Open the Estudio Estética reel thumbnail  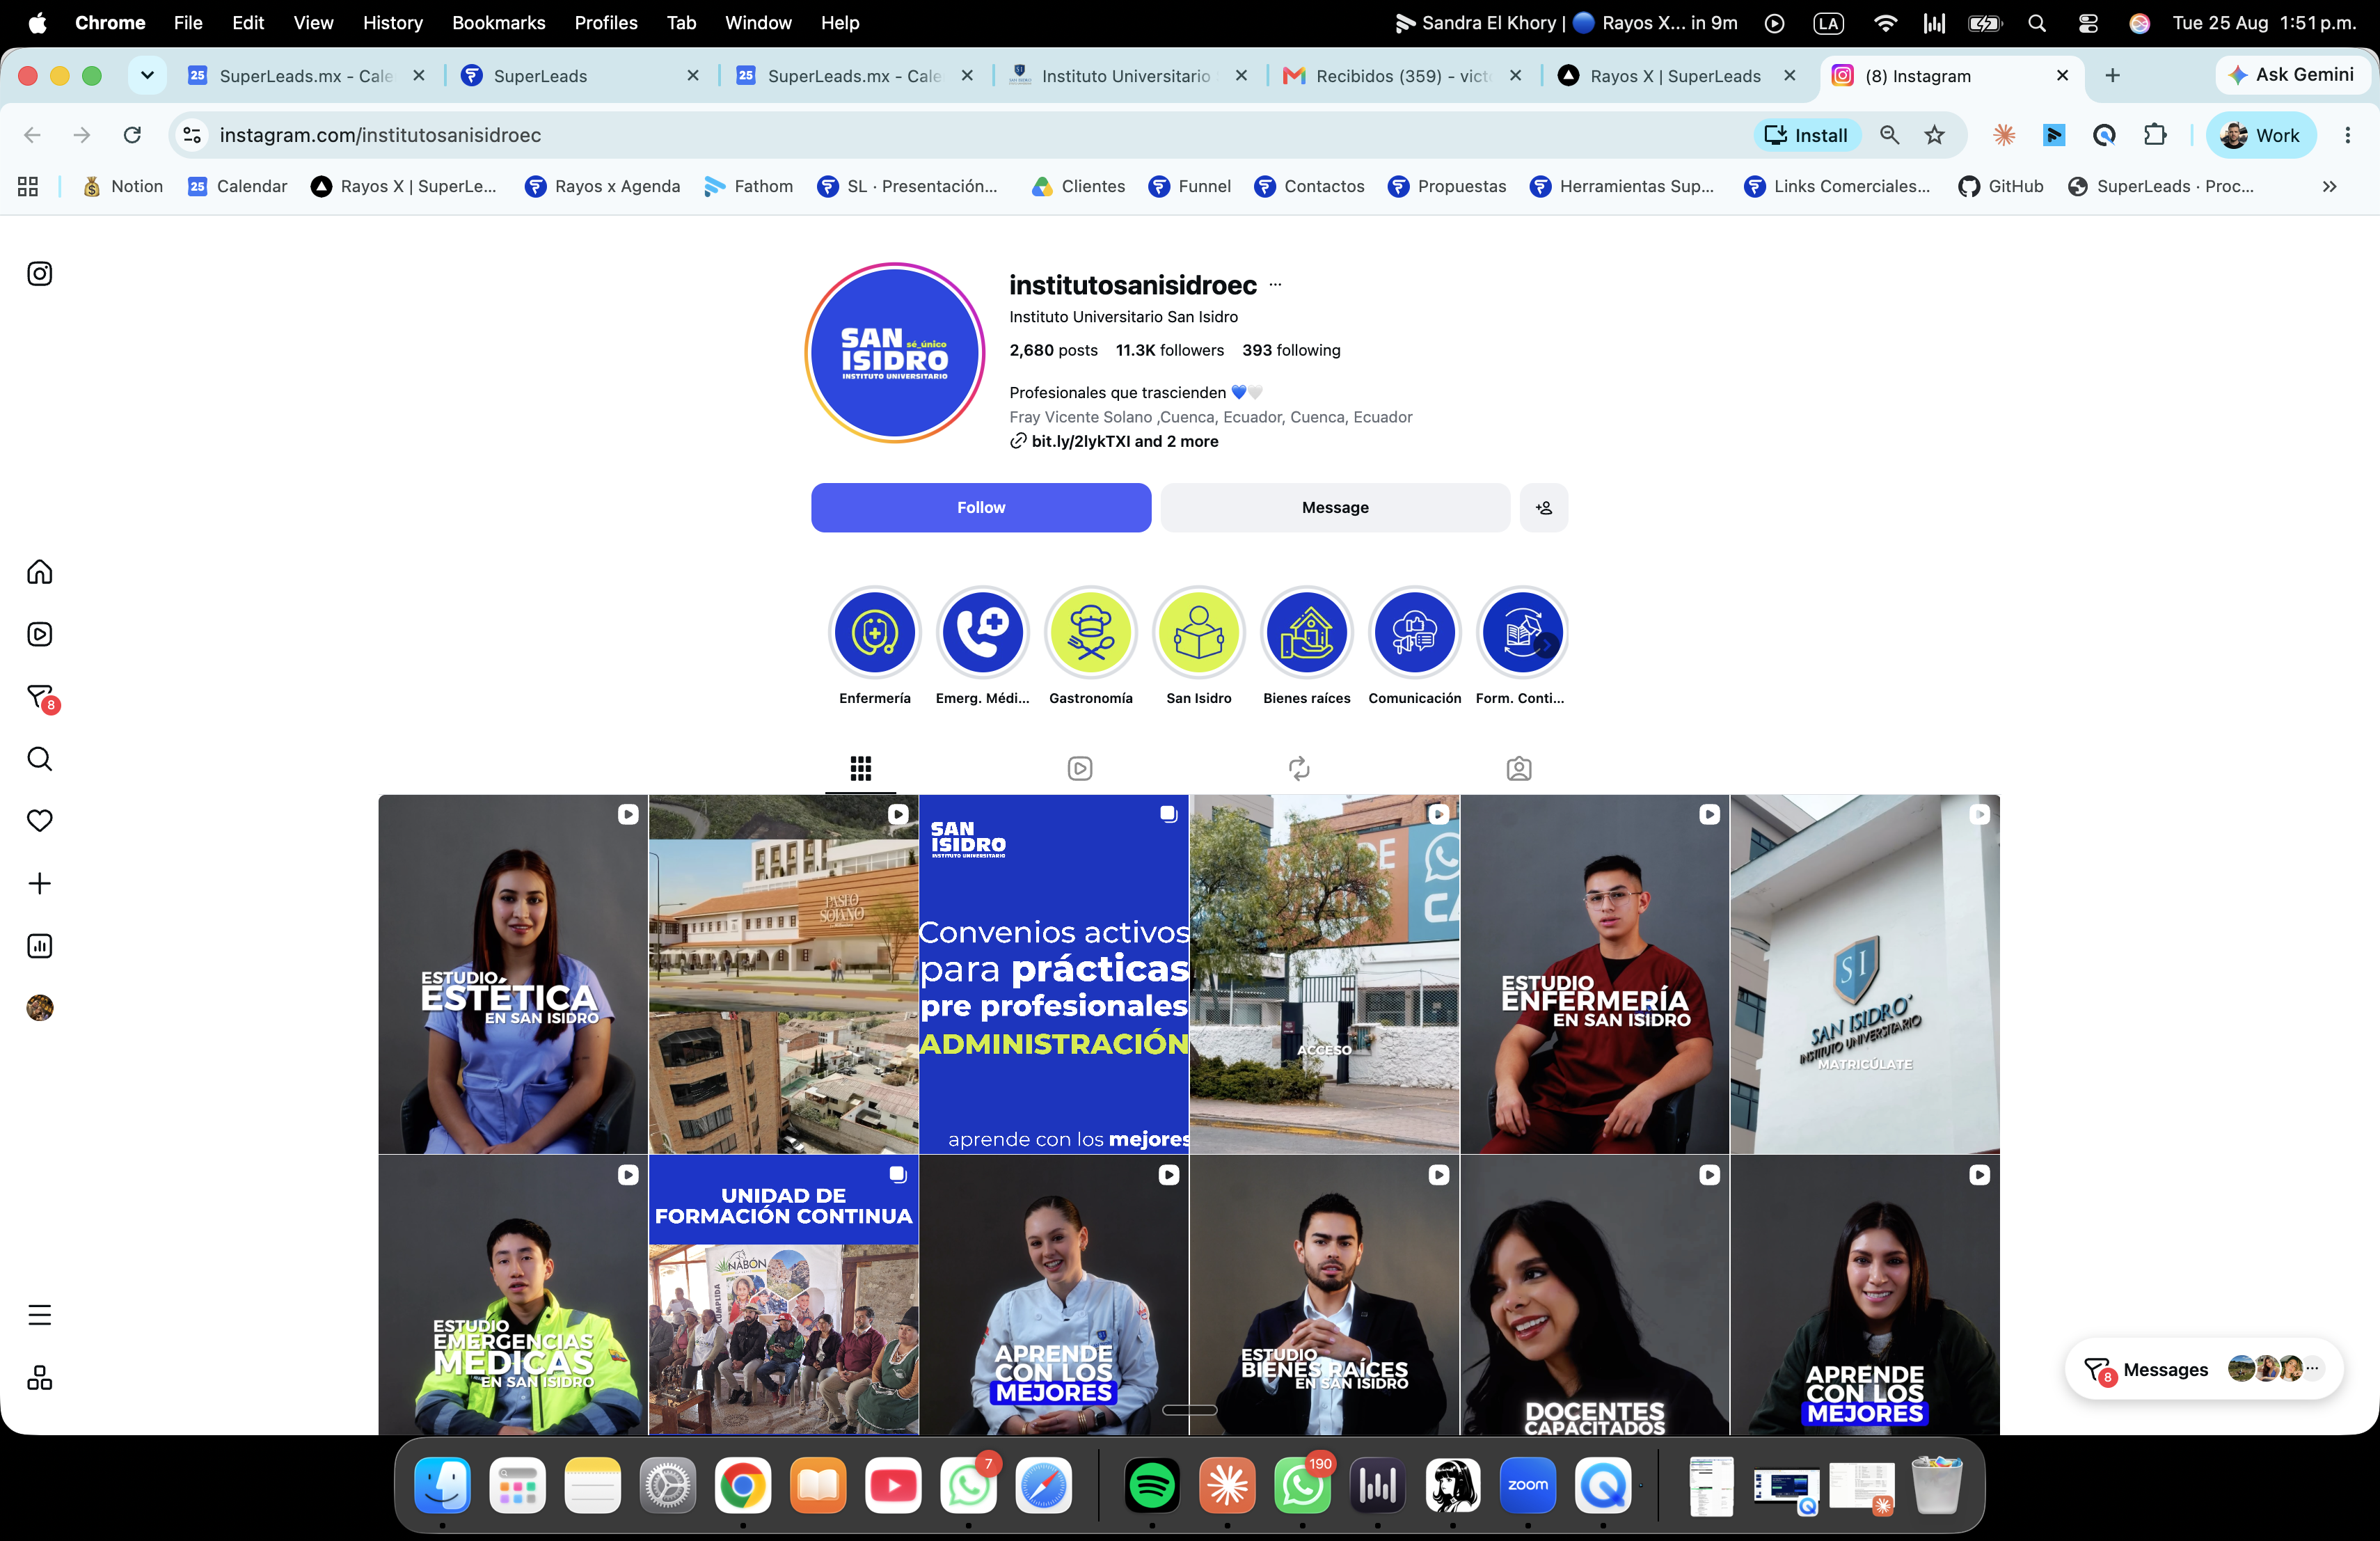click(513, 974)
